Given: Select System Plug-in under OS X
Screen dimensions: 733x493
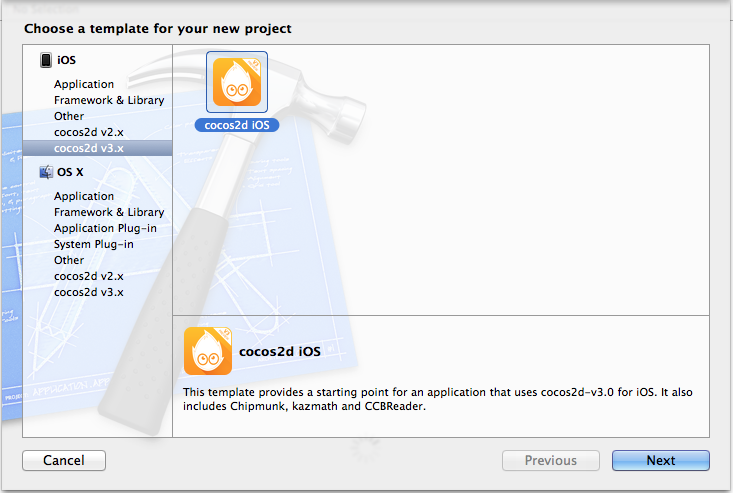Looking at the screenshot, I should point(93,244).
